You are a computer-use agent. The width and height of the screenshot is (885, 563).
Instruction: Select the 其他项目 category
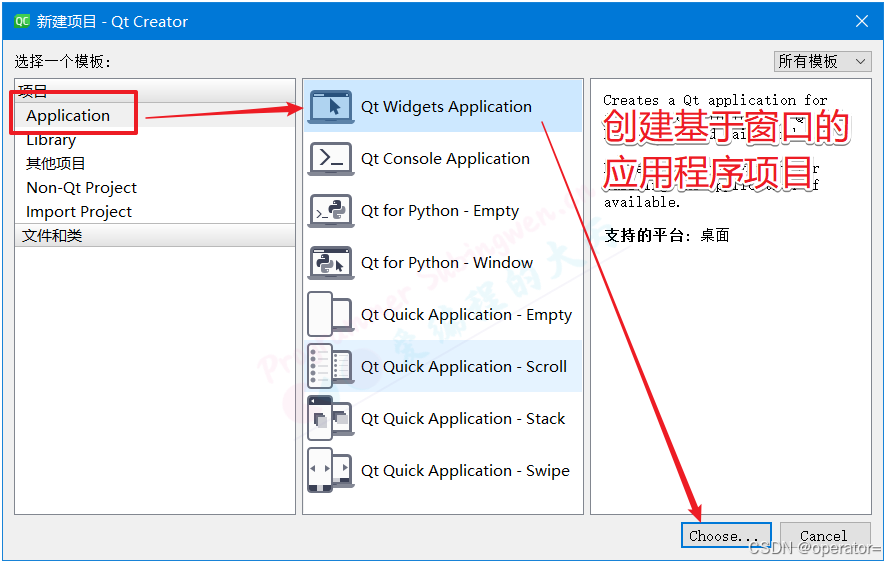coord(55,164)
